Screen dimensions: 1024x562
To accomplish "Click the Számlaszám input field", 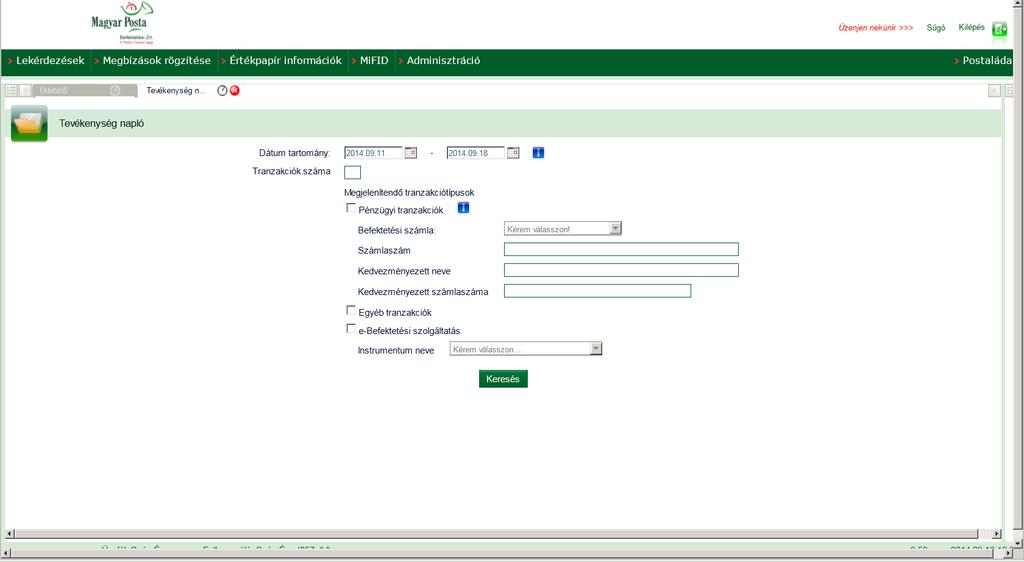I will (621, 249).
